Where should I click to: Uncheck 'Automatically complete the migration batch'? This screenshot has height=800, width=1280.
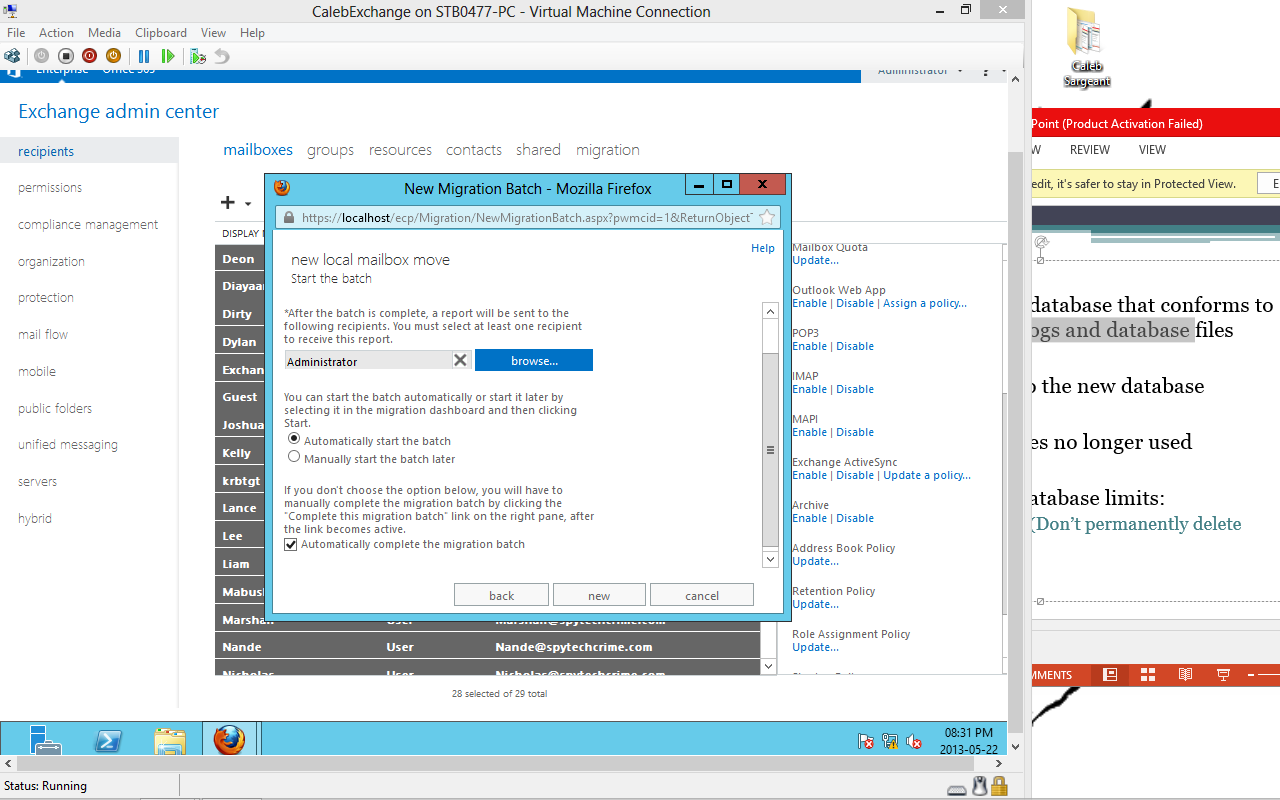pos(291,545)
